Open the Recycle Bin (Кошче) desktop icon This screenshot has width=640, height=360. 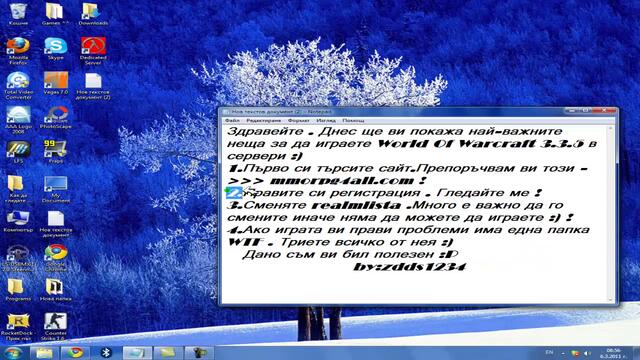tap(18, 14)
